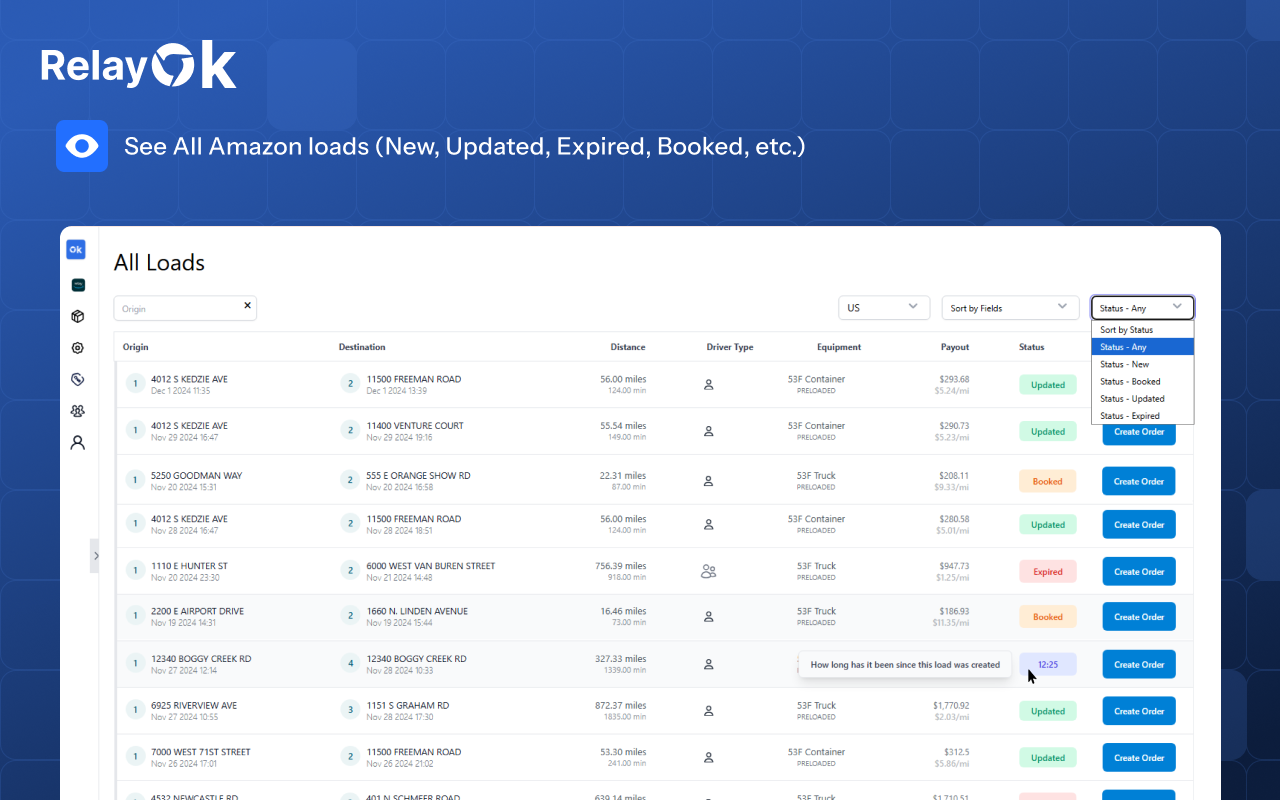Click the driver icon in the Dec 1 4012 S KEDZIE AVE row
The height and width of the screenshot is (800, 1280).
coord(709,384)
